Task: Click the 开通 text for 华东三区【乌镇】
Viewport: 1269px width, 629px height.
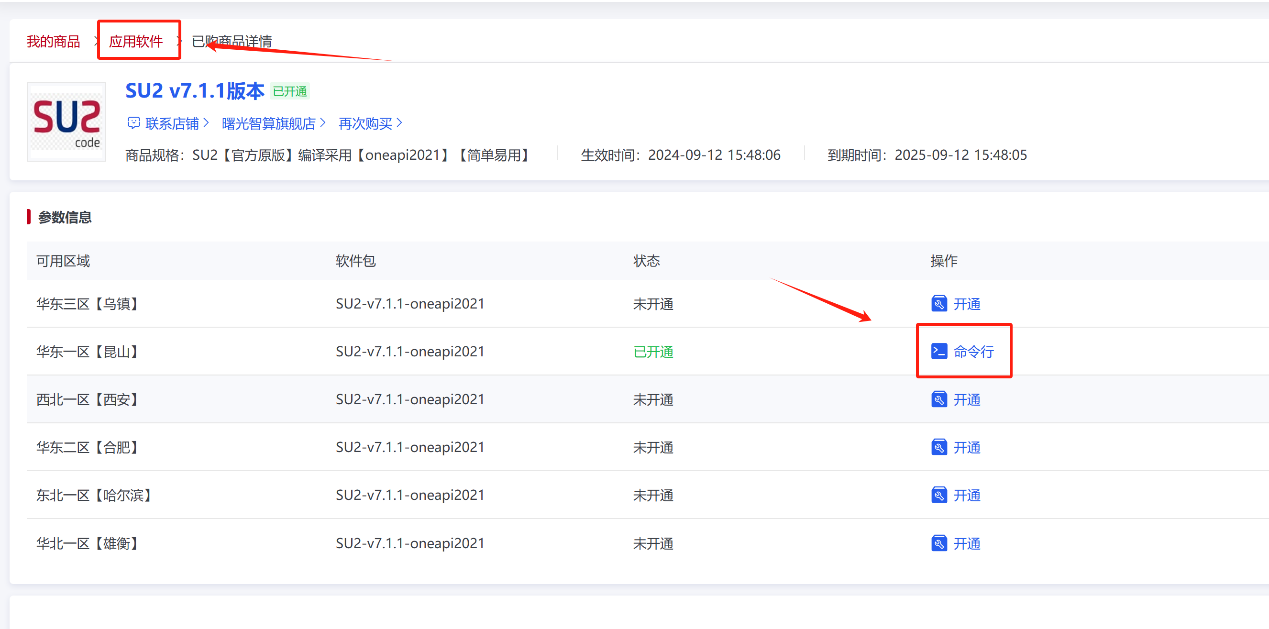Action: tap(967, 304)
